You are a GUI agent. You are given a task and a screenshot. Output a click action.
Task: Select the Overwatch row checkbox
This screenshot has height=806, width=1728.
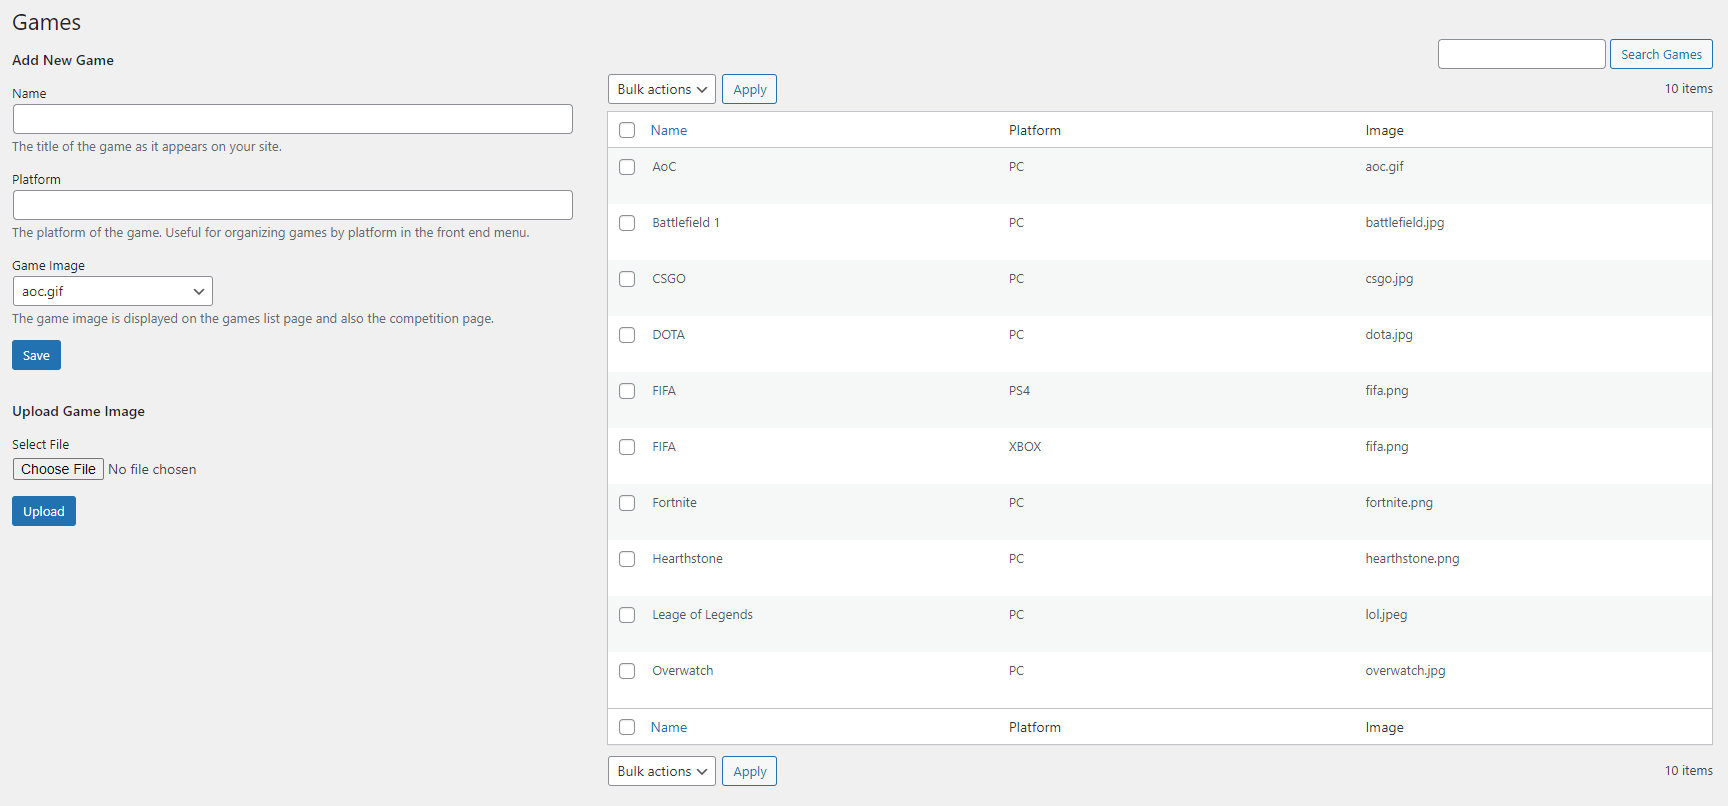coord(627,671)
